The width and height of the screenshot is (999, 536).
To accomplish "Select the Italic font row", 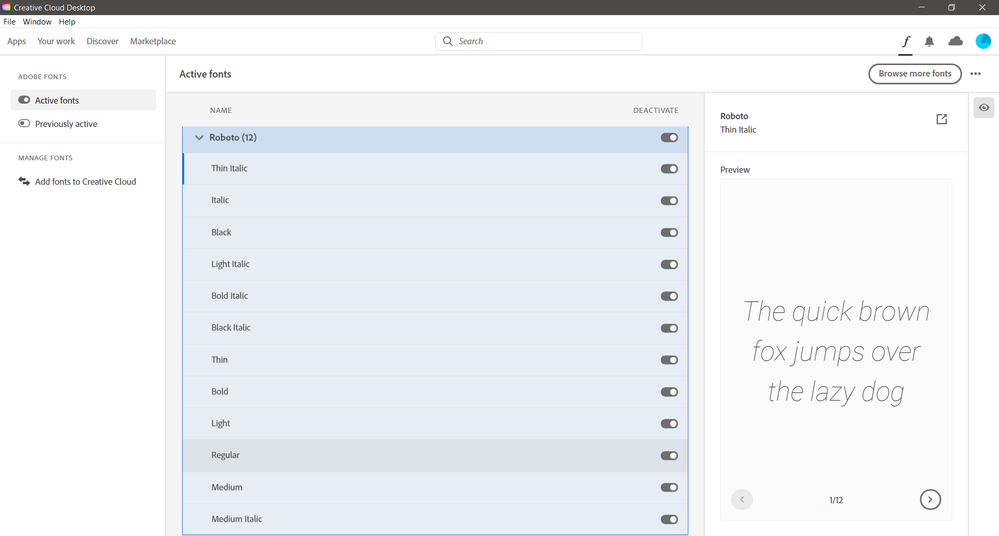I will tap(435, 201).
